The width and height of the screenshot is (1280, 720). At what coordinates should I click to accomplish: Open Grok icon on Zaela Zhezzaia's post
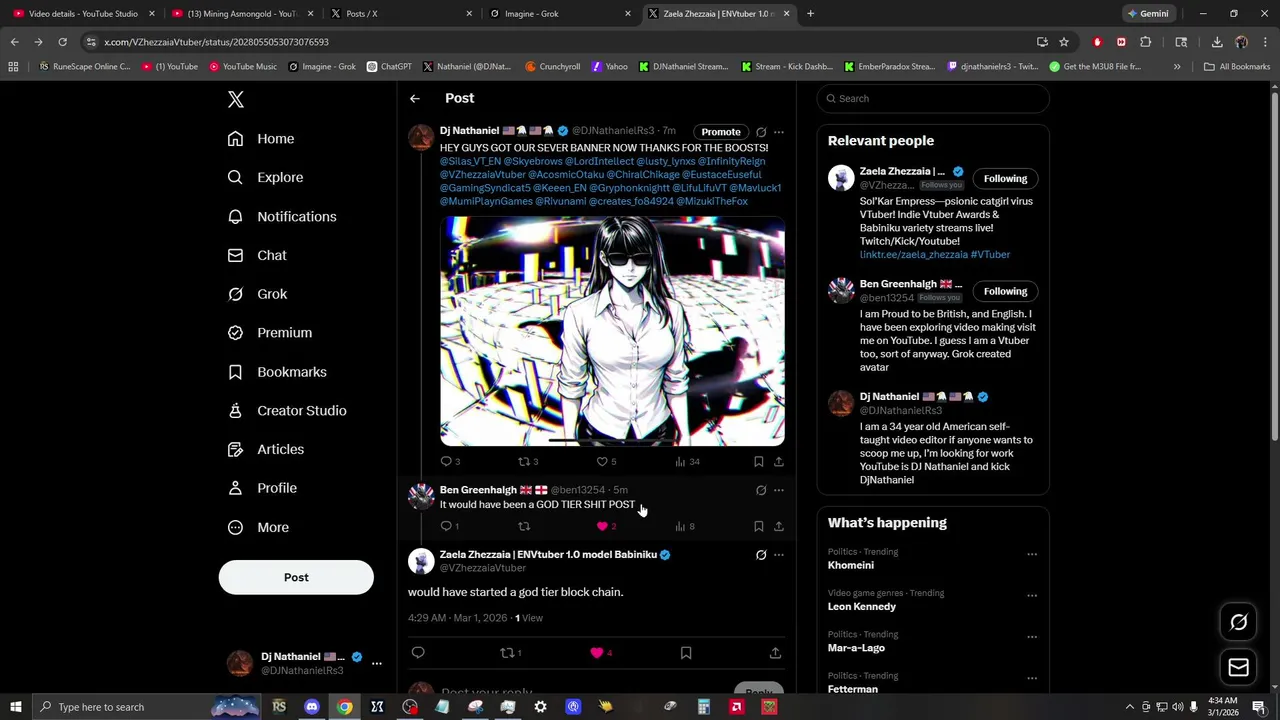tap(761, 555)
